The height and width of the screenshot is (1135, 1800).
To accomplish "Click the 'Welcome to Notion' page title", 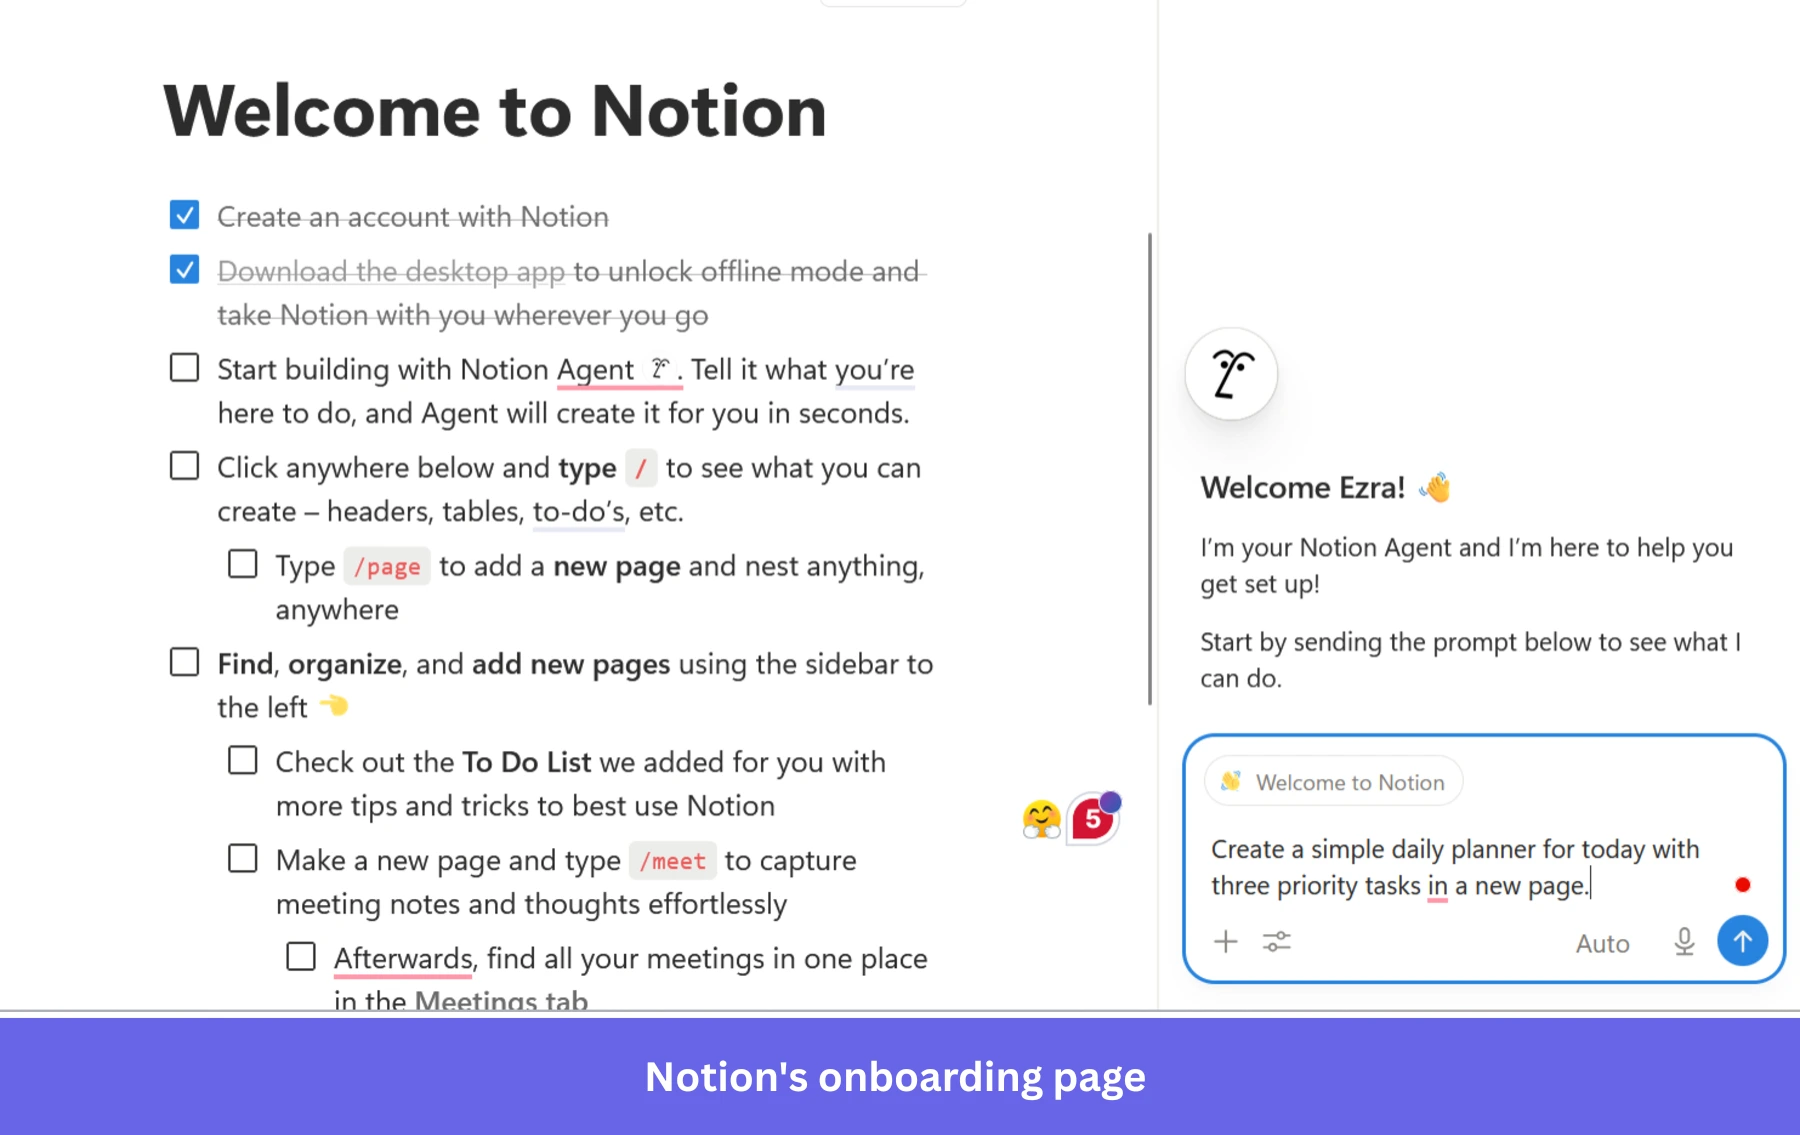I will click(495, 111).
